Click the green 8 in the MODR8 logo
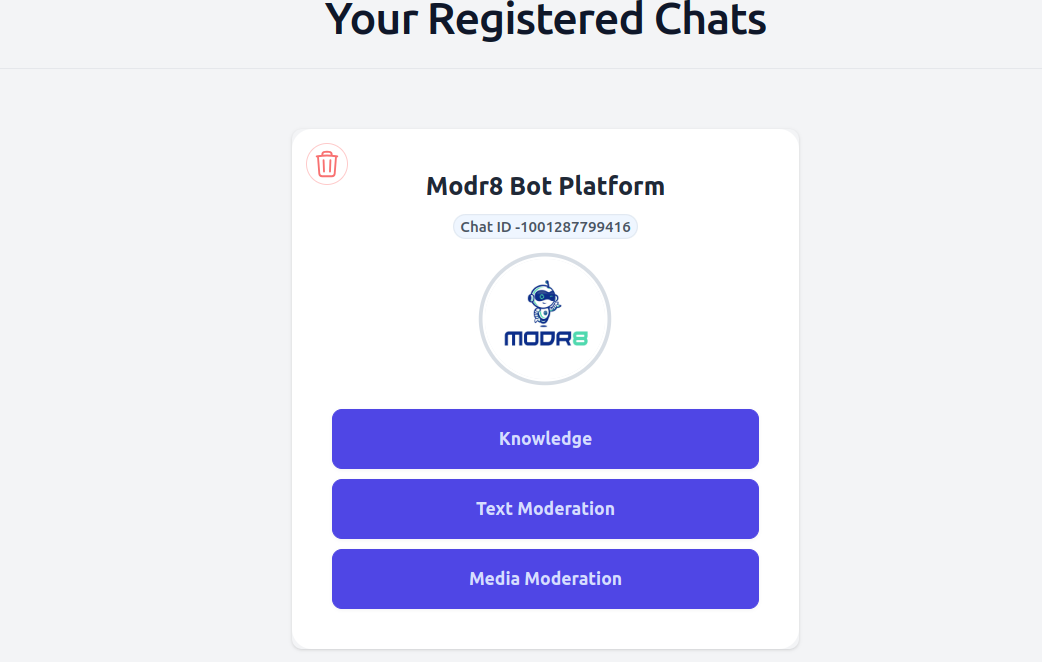Image resolution: width=1042 pixels, height=662 pixels. tap(580, 338)
